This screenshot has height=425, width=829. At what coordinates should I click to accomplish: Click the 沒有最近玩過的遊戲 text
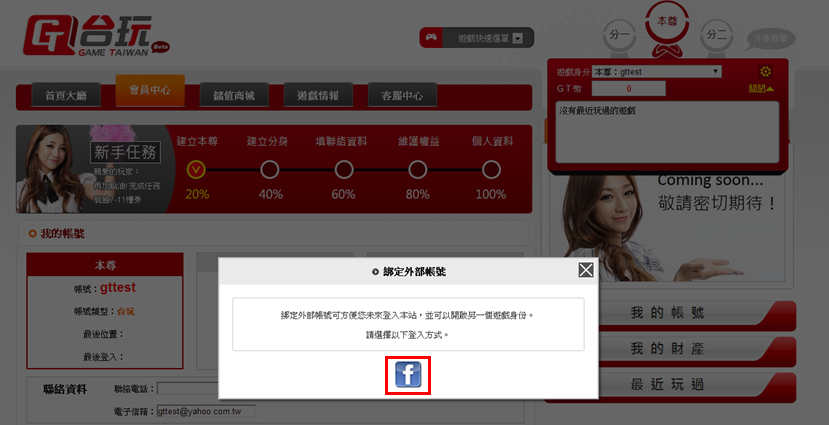597,111
